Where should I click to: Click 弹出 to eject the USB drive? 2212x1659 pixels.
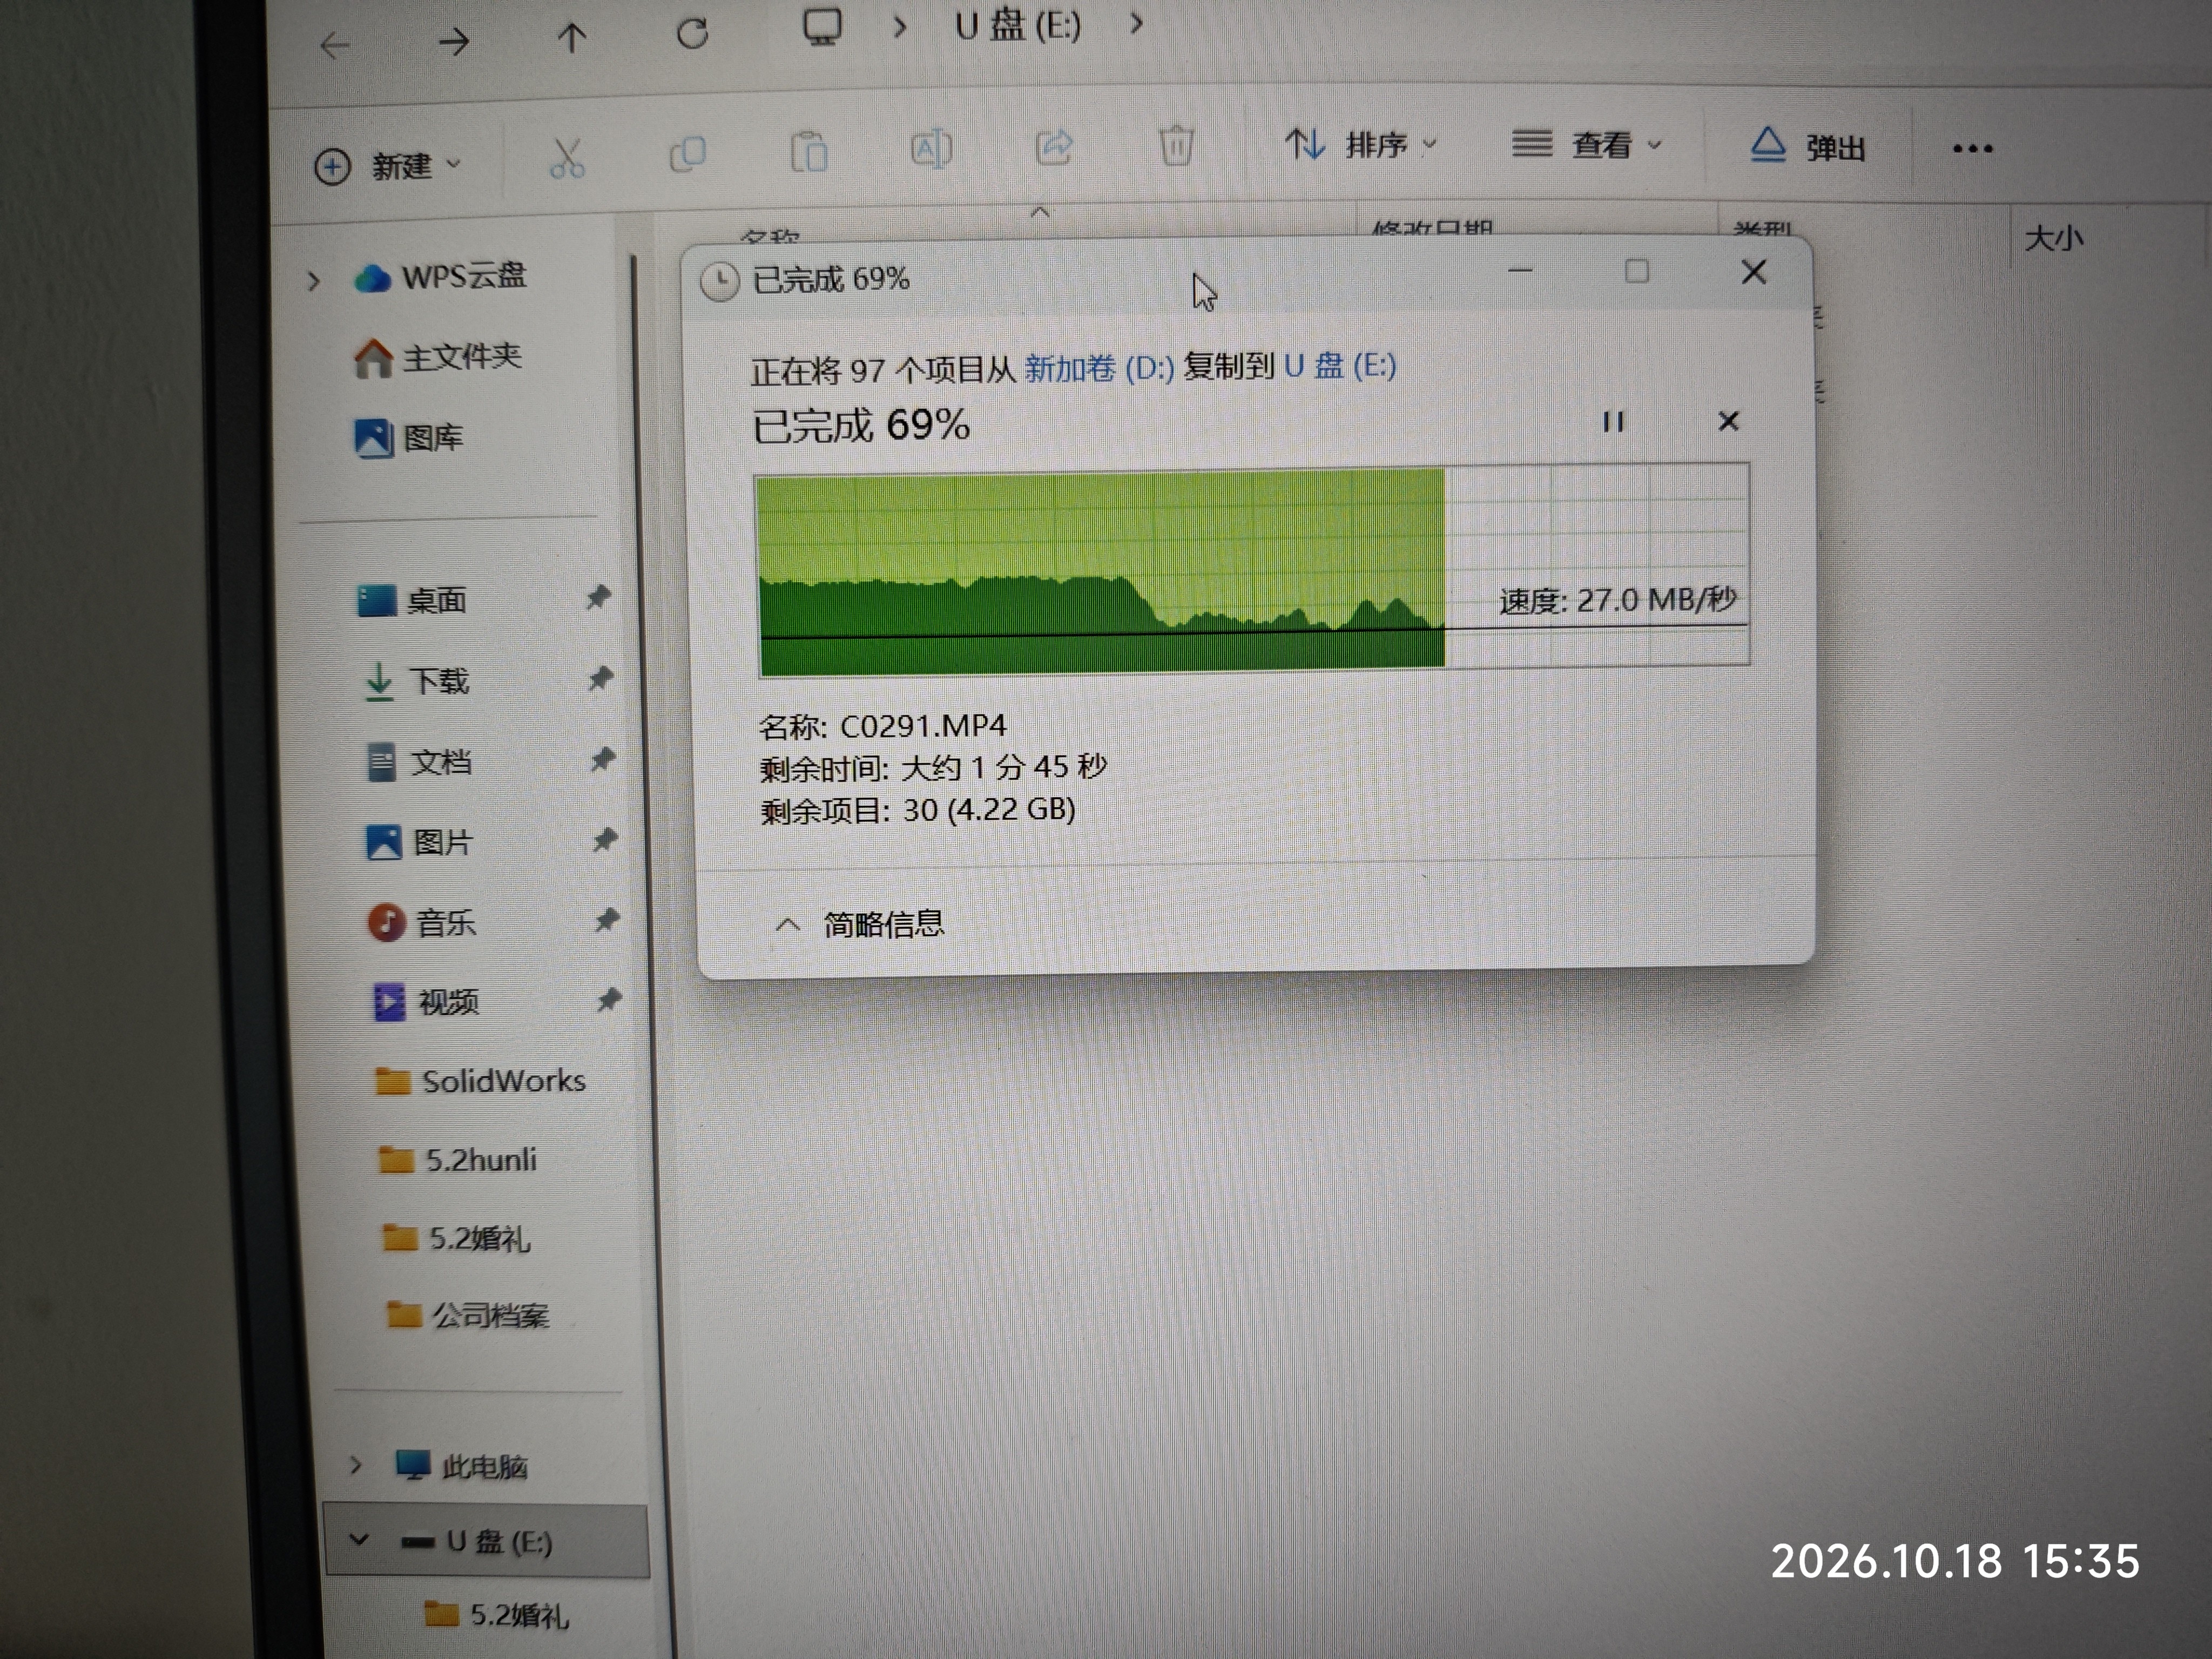[1808, 147]
